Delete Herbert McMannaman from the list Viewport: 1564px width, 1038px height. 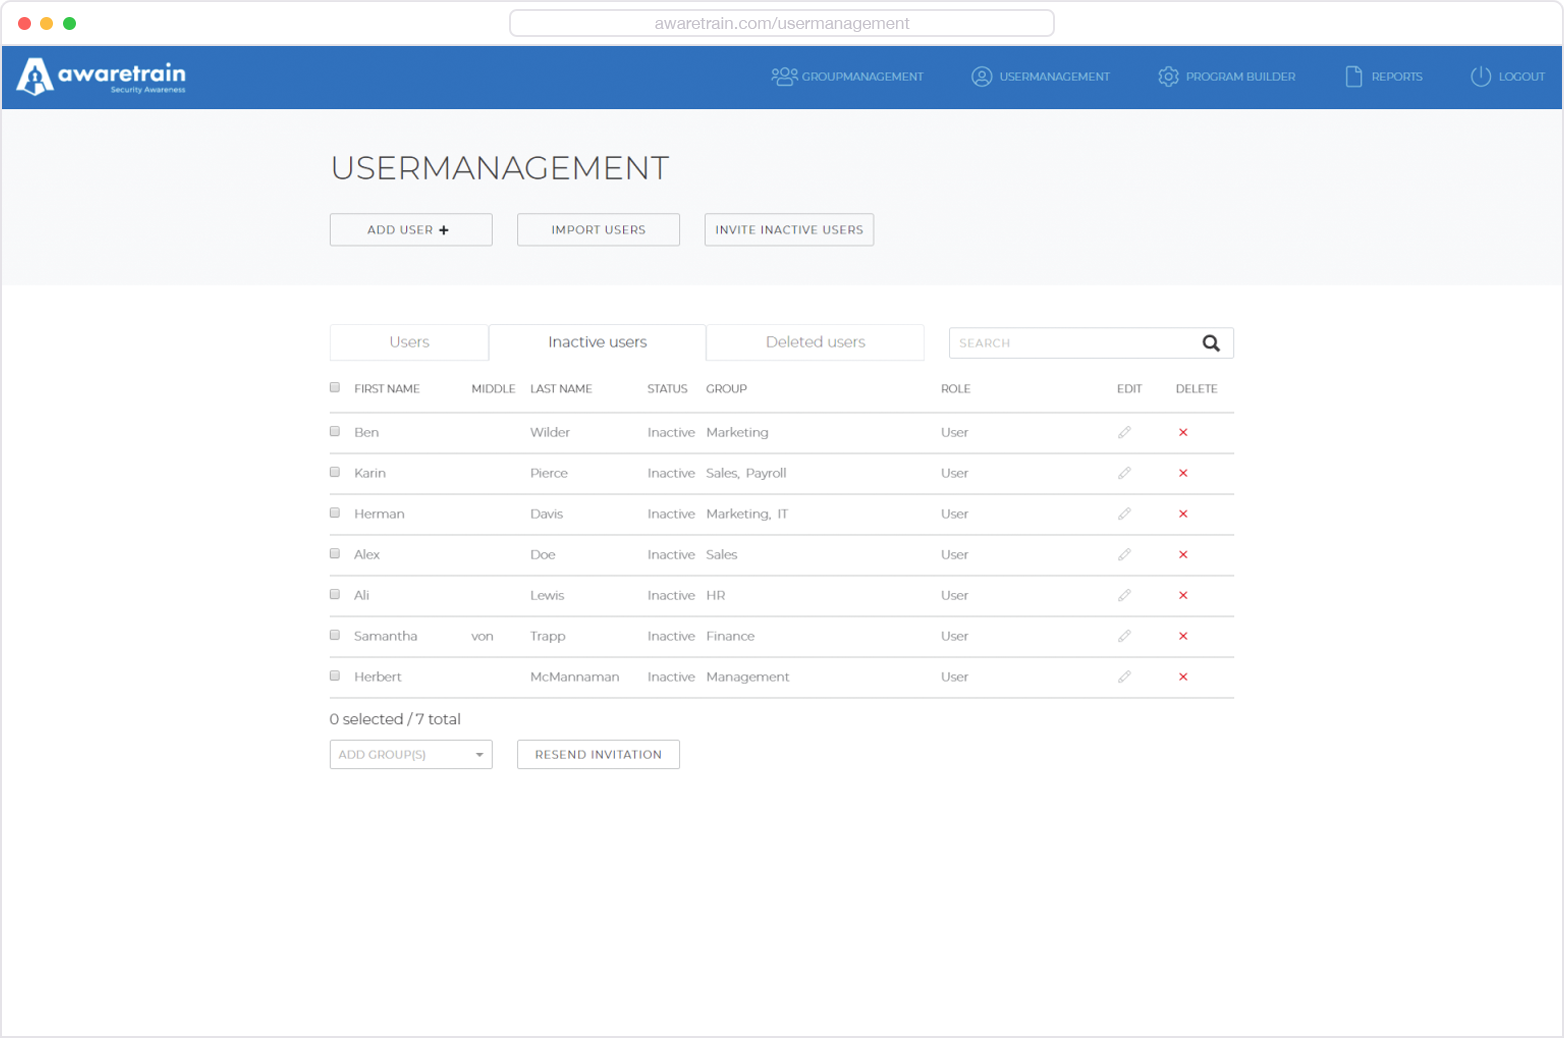pyautogui.click(x=1182, y=677)
